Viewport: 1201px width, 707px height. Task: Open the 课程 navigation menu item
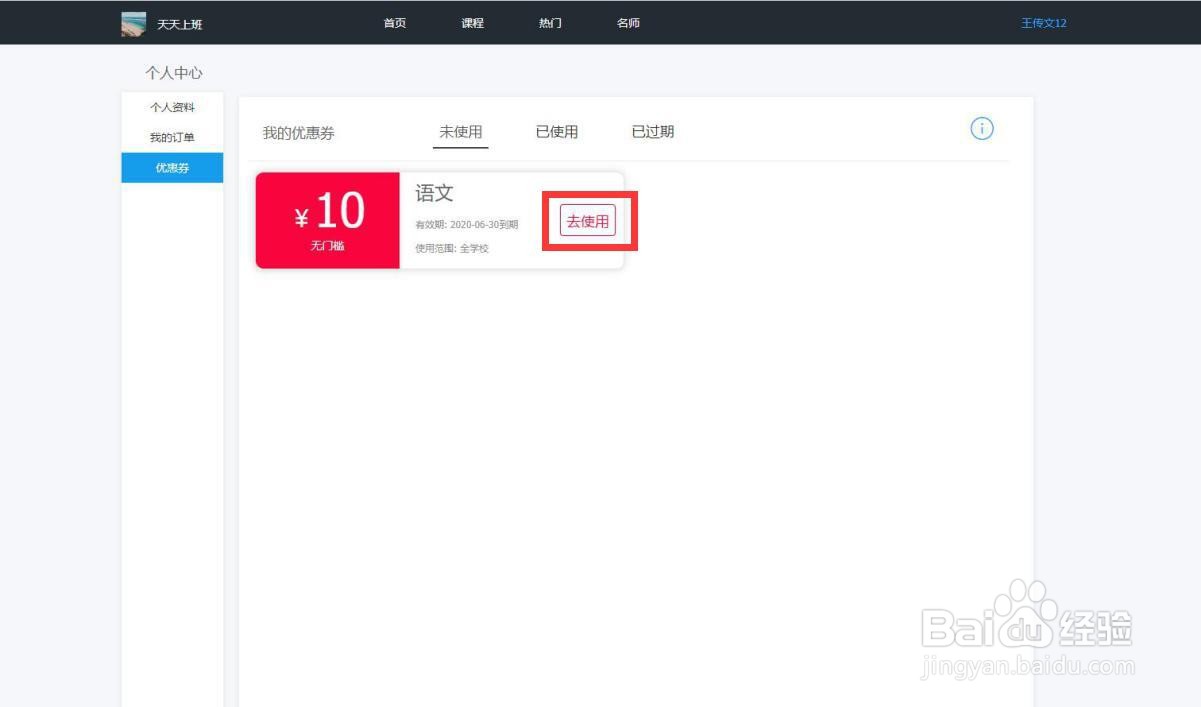pos(471,21)
